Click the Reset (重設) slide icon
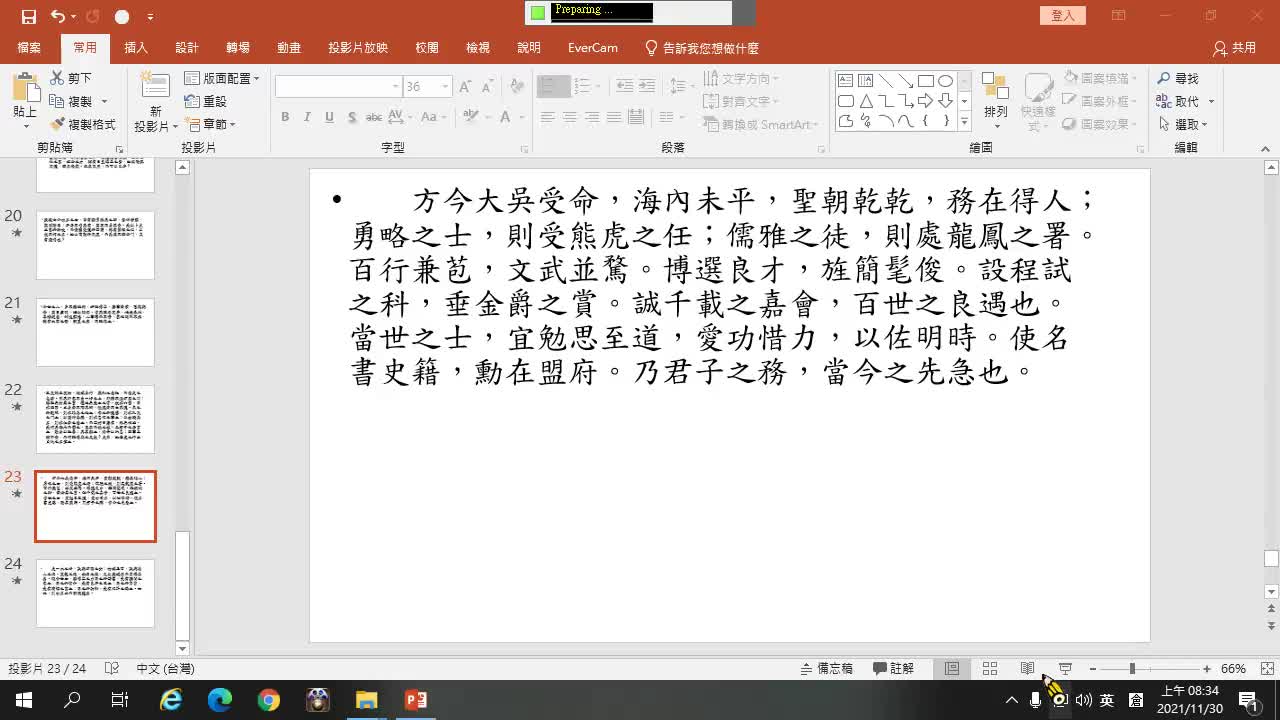The width and height of the screenshot is (1280, 720). [x=192, y=101]
